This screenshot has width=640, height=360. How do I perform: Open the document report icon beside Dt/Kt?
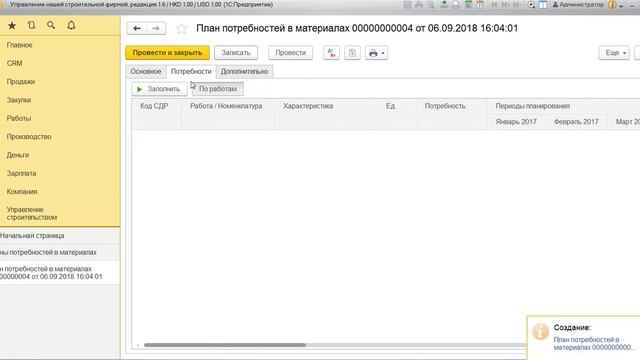coord(352,53)
